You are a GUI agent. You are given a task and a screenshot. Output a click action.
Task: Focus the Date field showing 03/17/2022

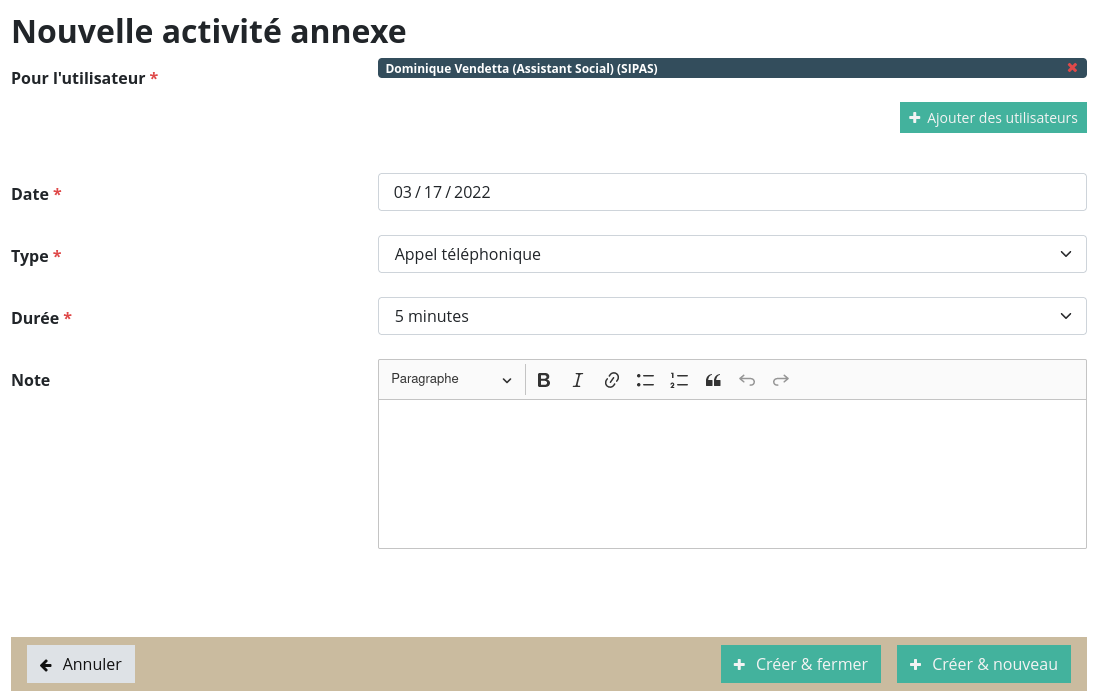(731, 192)
